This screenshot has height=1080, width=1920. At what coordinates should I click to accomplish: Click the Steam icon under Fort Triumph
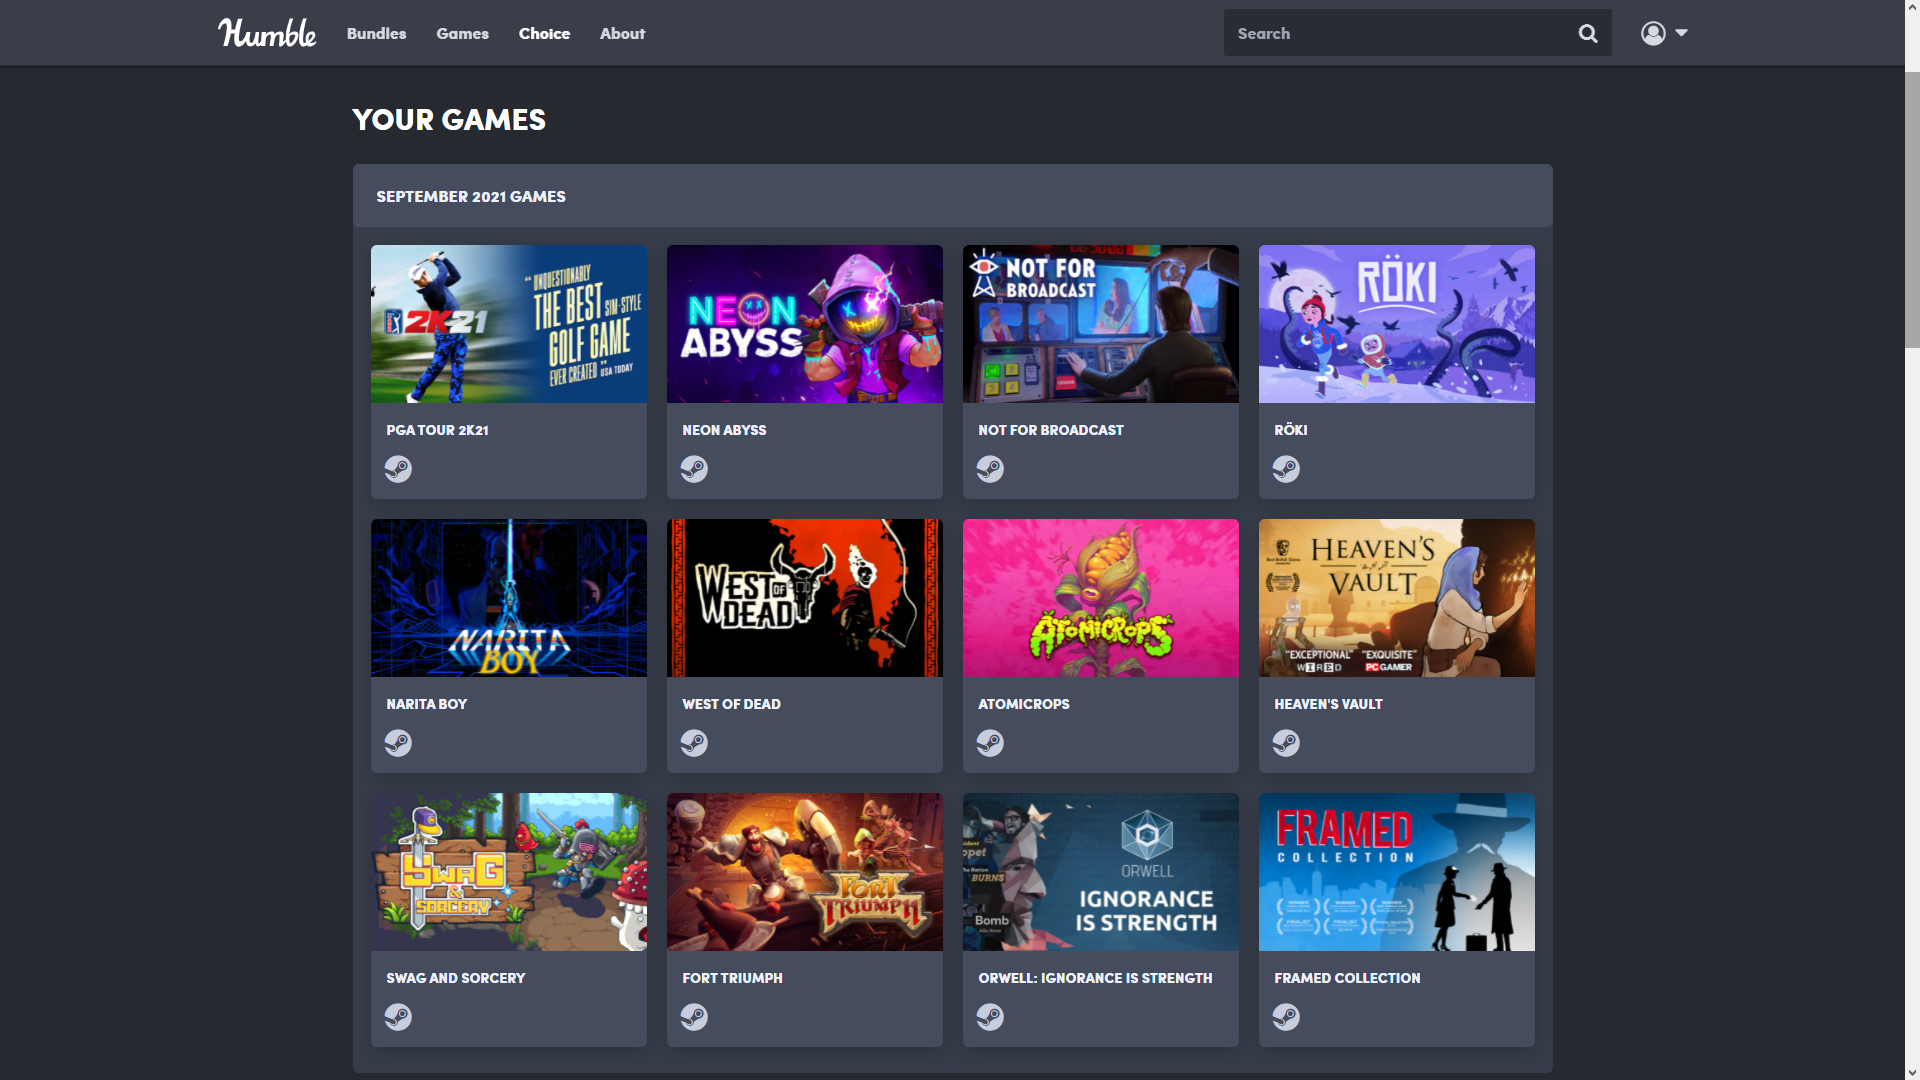694,1017
